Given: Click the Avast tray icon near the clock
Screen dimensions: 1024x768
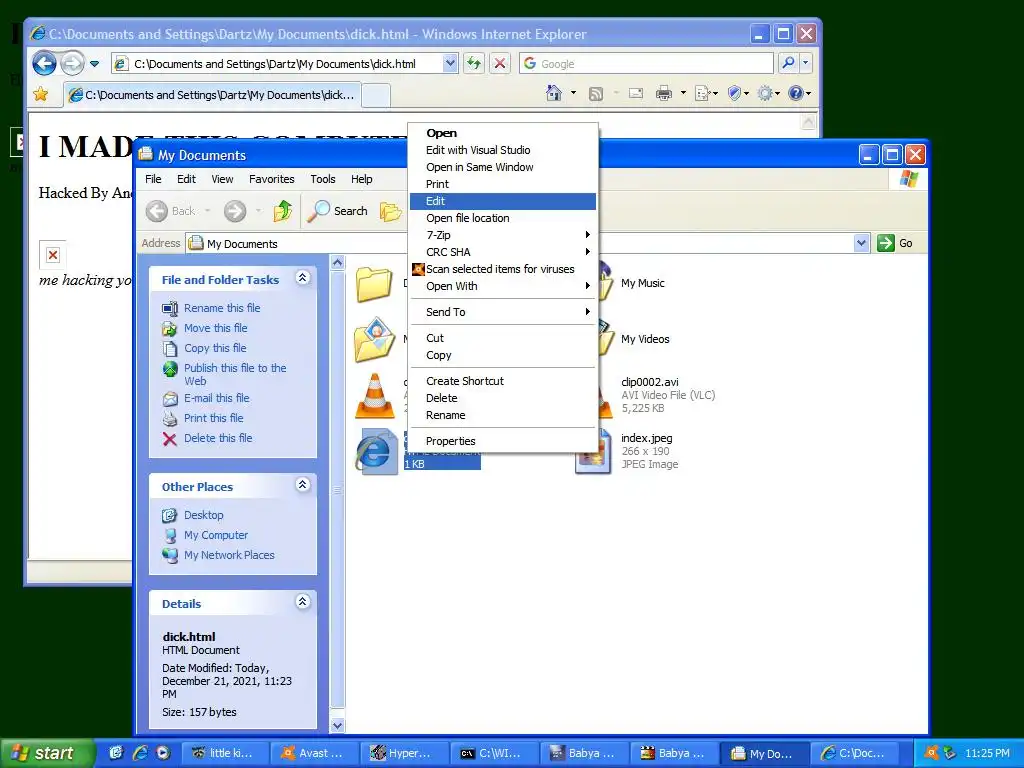Looking at the screenshot, I should click(x=932, y=753).
